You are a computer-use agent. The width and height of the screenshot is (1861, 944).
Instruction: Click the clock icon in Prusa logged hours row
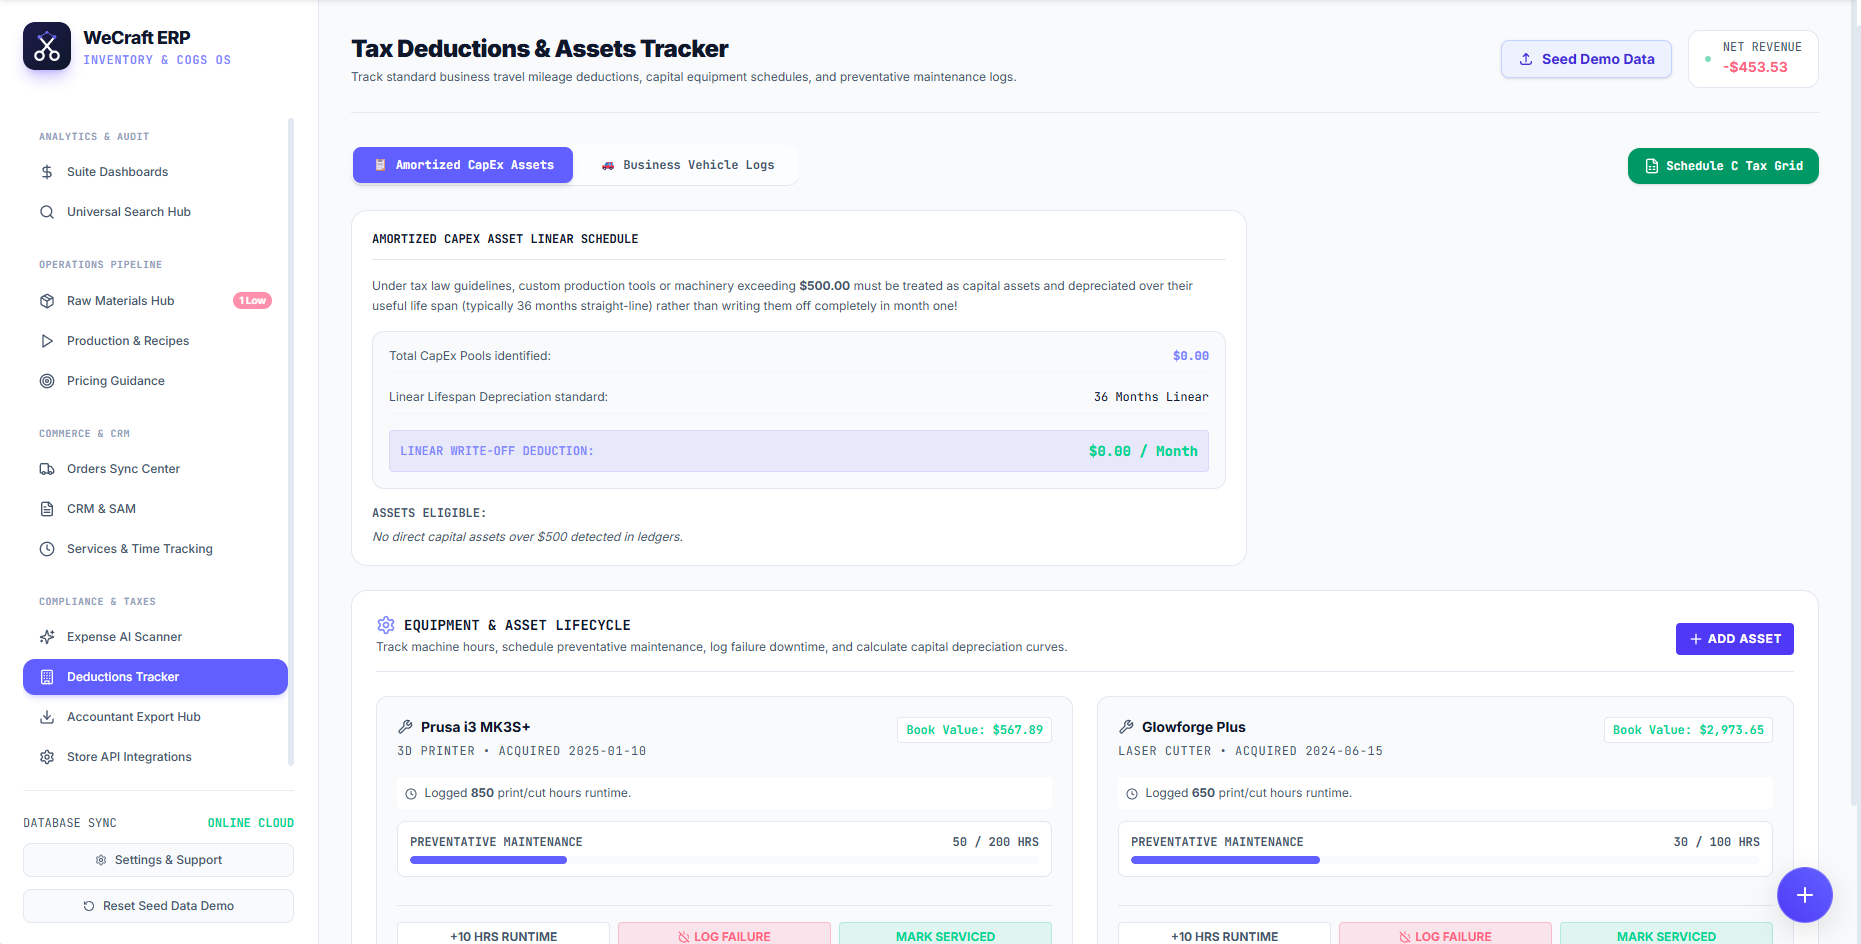pyautogui.click(x=411, y=794)
